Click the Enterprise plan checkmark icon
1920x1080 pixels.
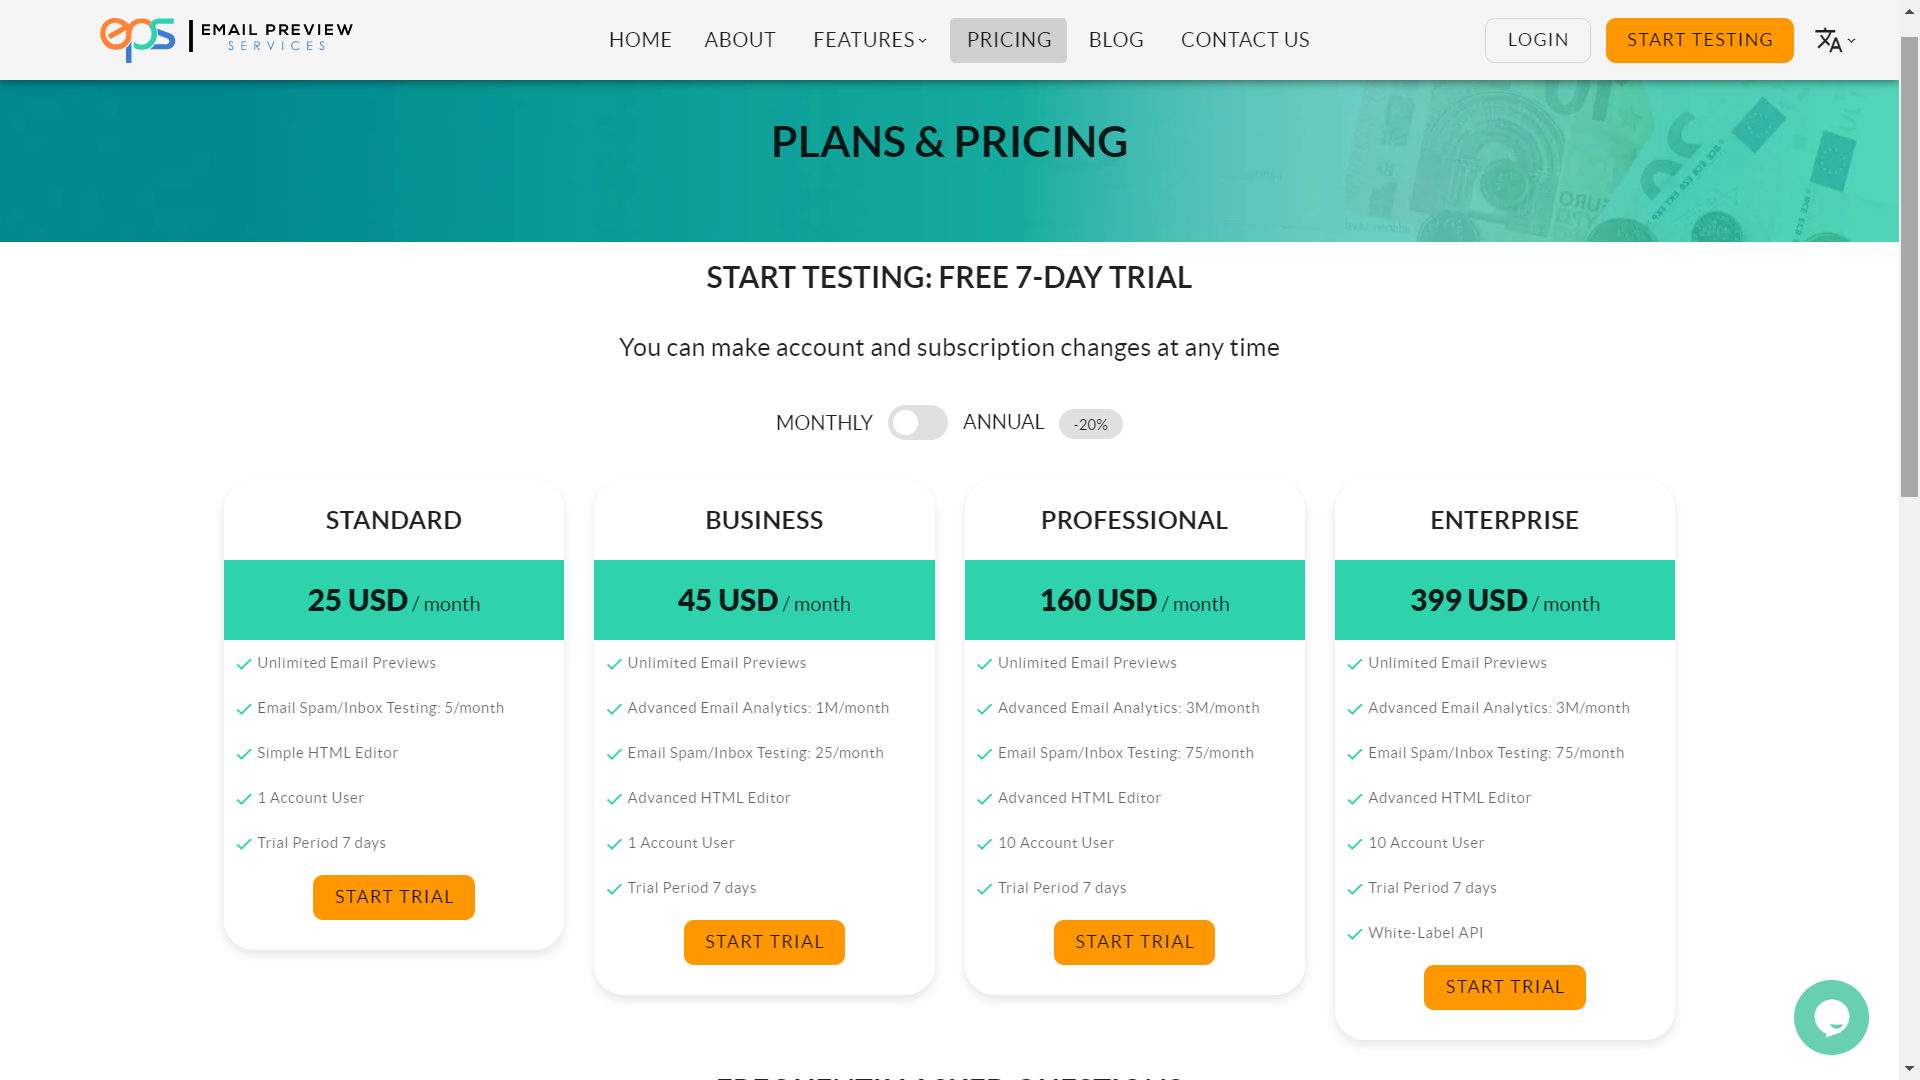pyautogui.click(x=1354, y=663)
